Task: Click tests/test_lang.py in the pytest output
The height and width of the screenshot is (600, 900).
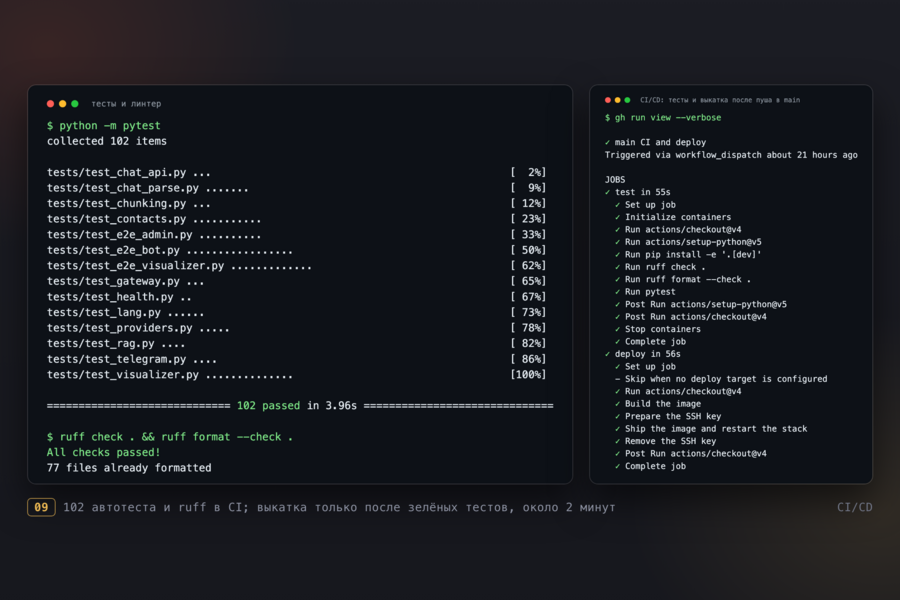Action: point(296,312)
